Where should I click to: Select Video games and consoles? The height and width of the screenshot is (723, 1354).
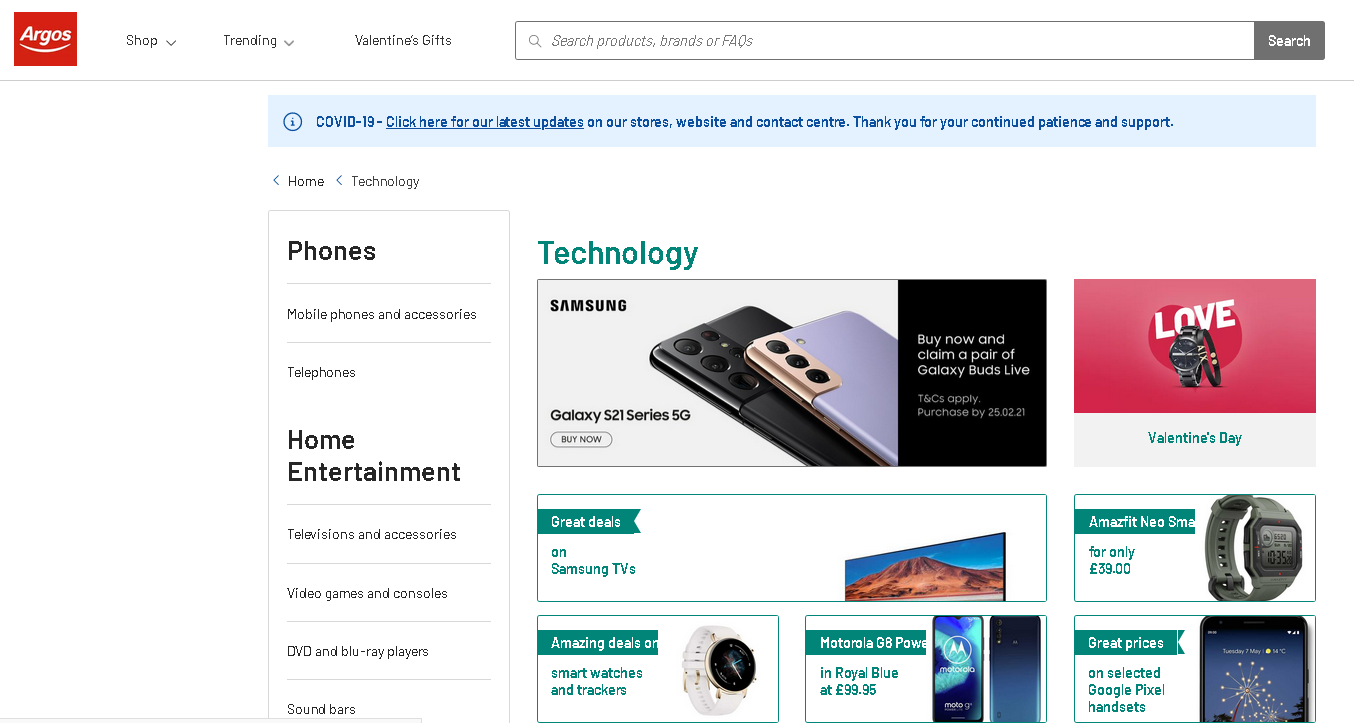(367, 593)
